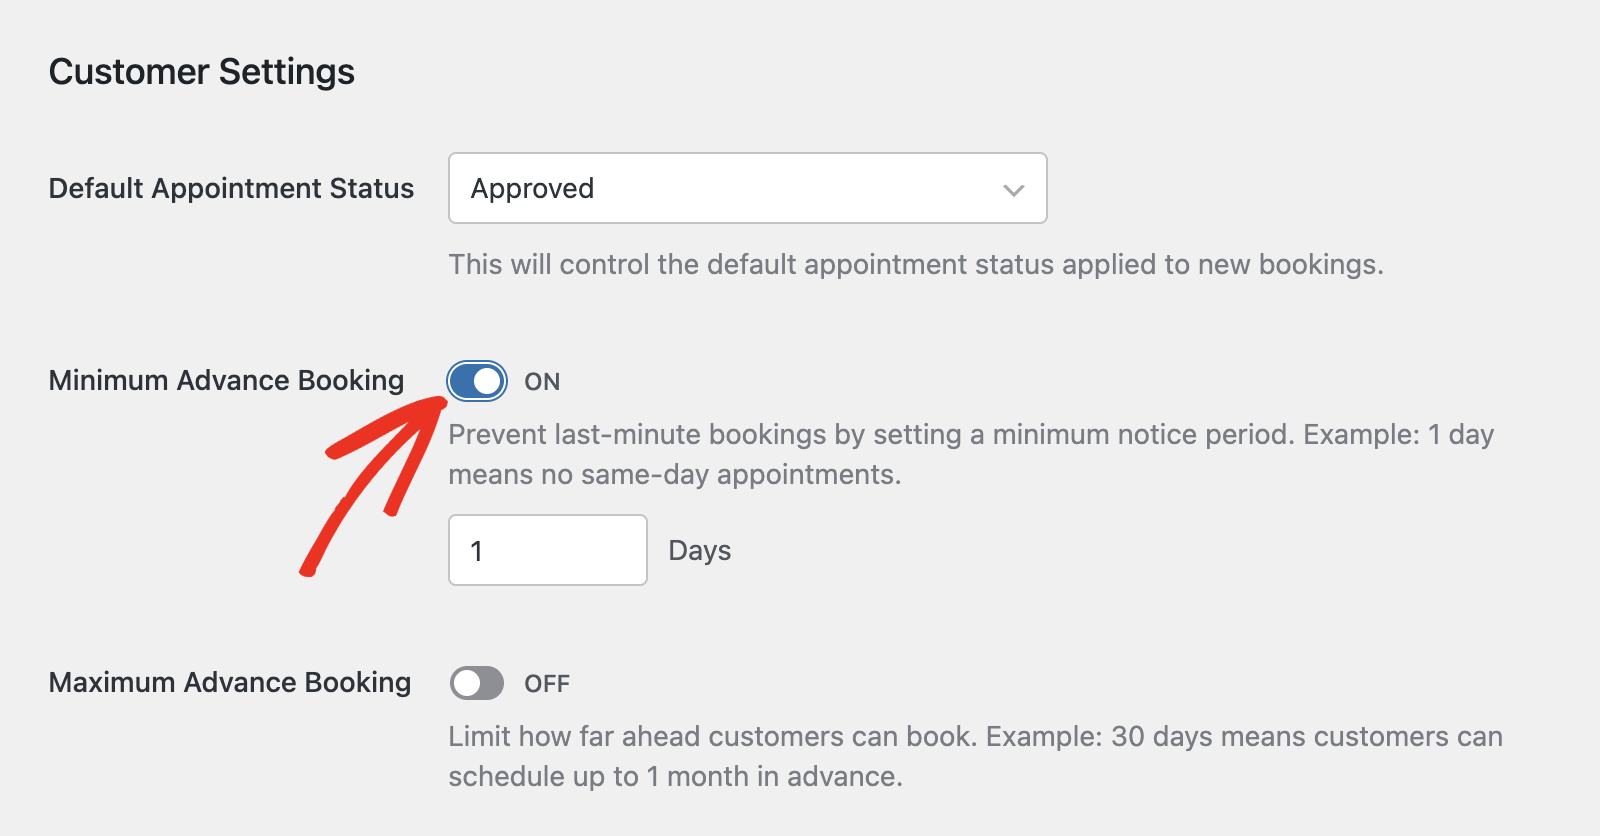This screenshot has width=1600, height=836.
Task: Click the ON toggle indicated by red arrow
Action: [x=477, y=381]
